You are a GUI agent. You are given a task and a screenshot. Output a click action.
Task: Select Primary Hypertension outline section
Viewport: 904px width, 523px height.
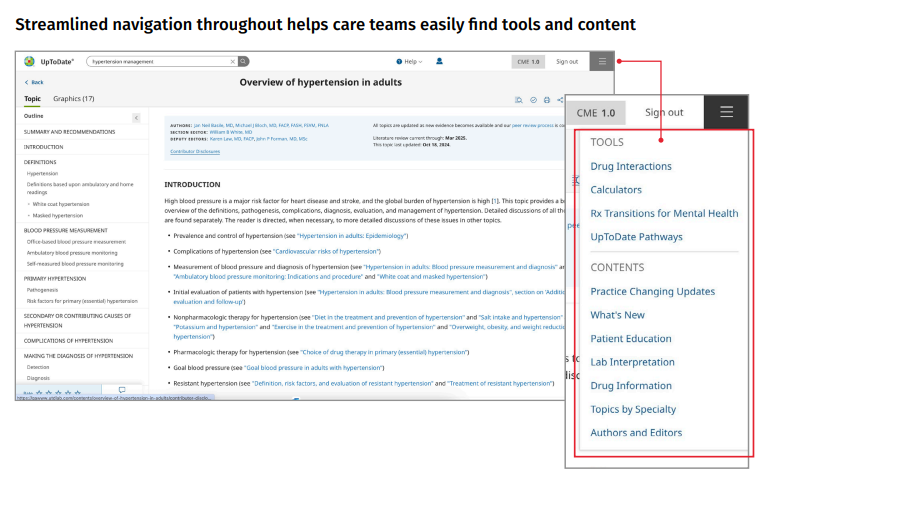(x=55, y=279)
